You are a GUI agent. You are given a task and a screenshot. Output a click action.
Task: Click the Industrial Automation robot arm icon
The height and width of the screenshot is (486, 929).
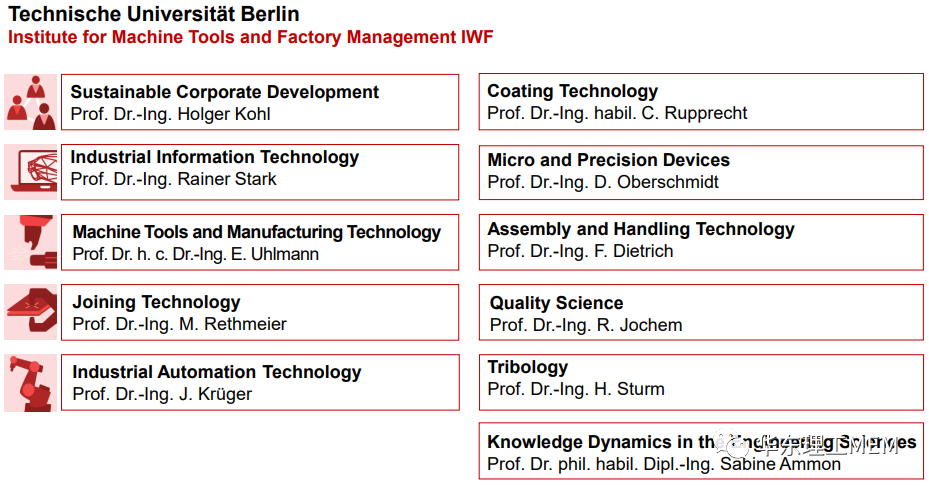click(31, 383)
